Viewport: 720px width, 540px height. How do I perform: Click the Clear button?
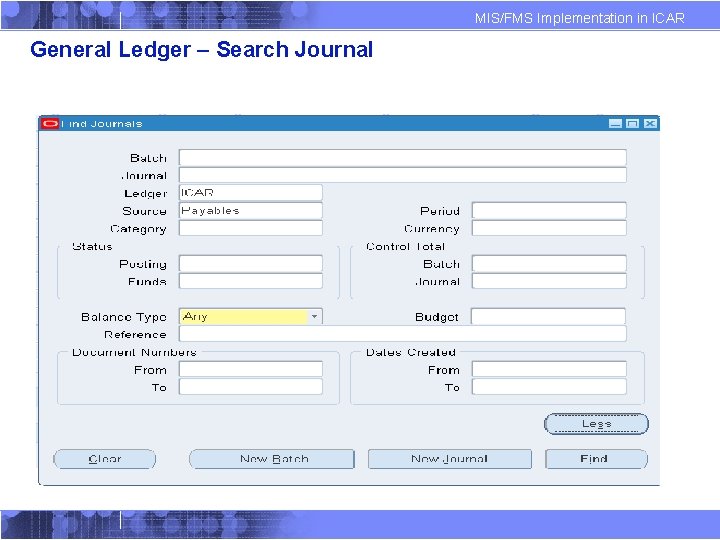pyautogui.click(x=105, y=459)
